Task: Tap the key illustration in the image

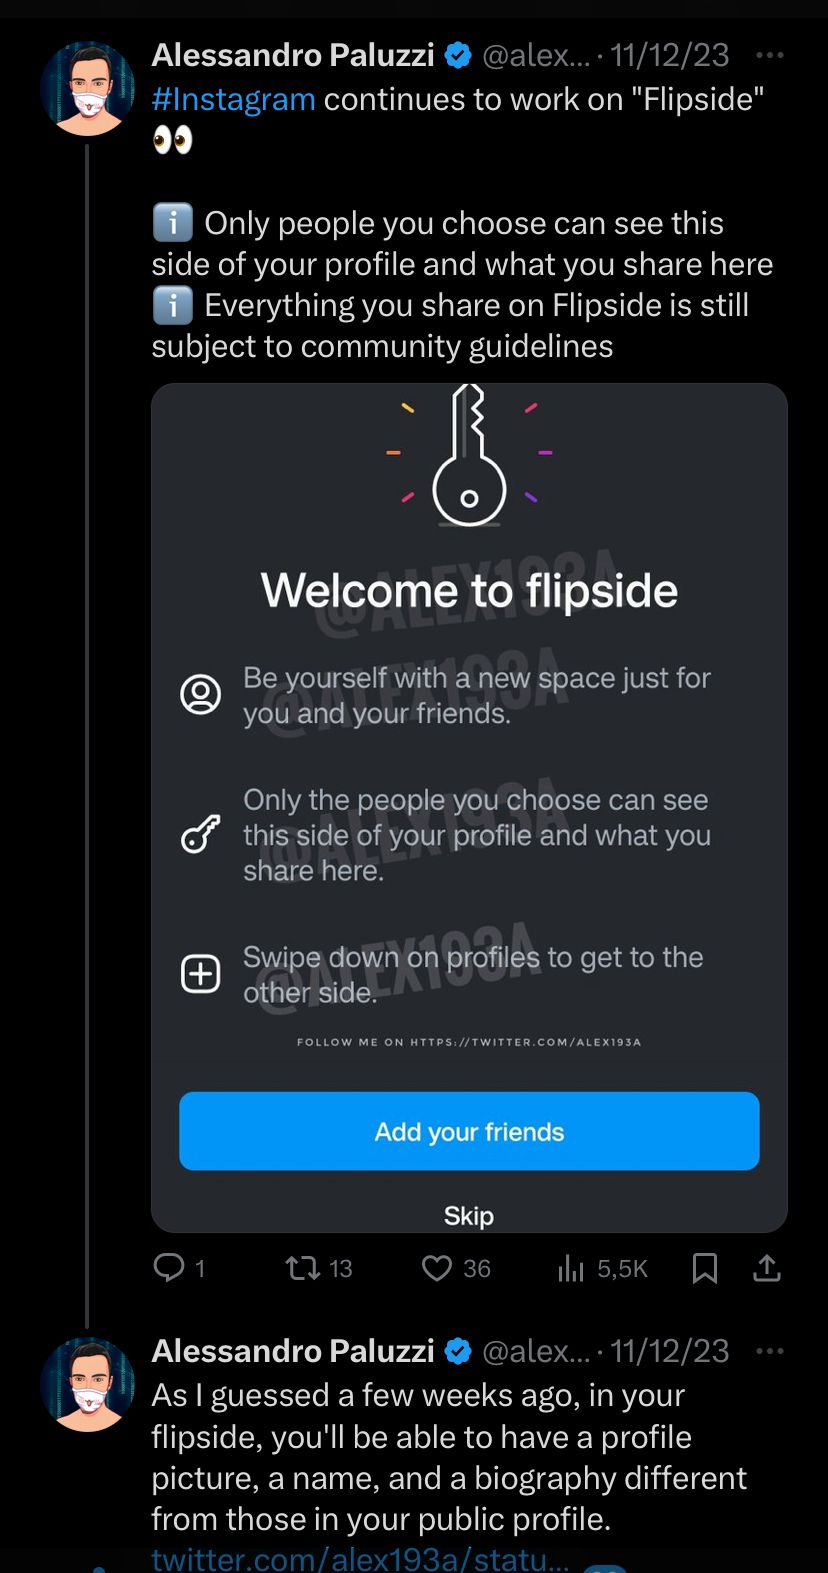Action: [469, 456]
